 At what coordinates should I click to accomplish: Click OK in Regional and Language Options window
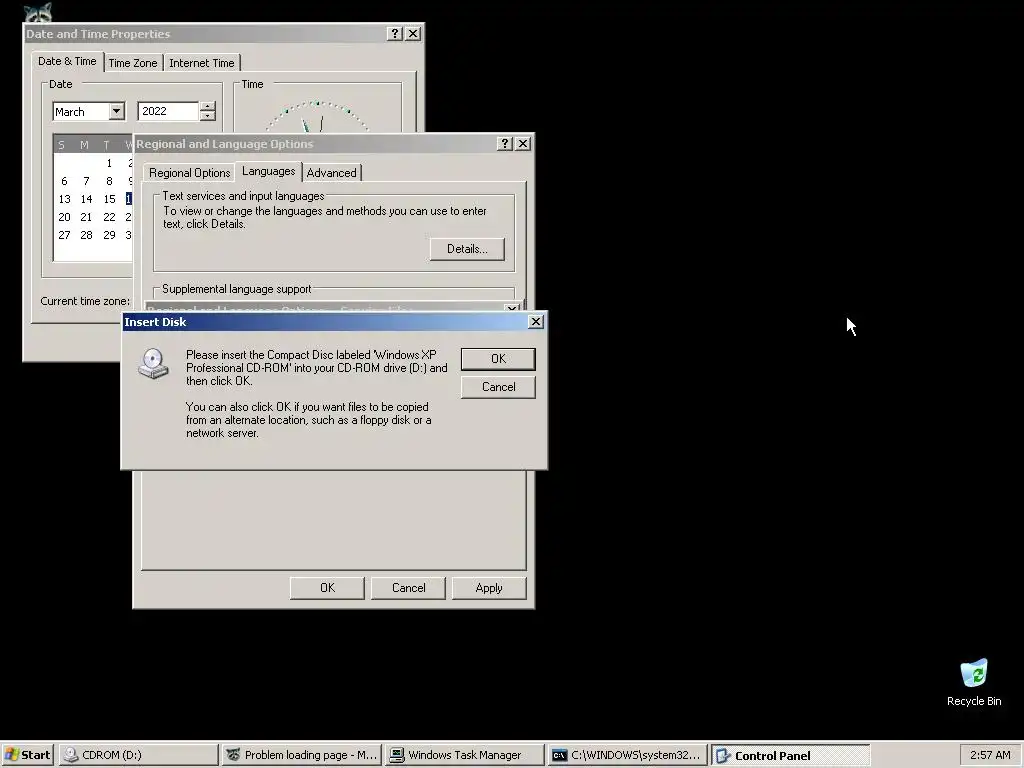point(327,588)
